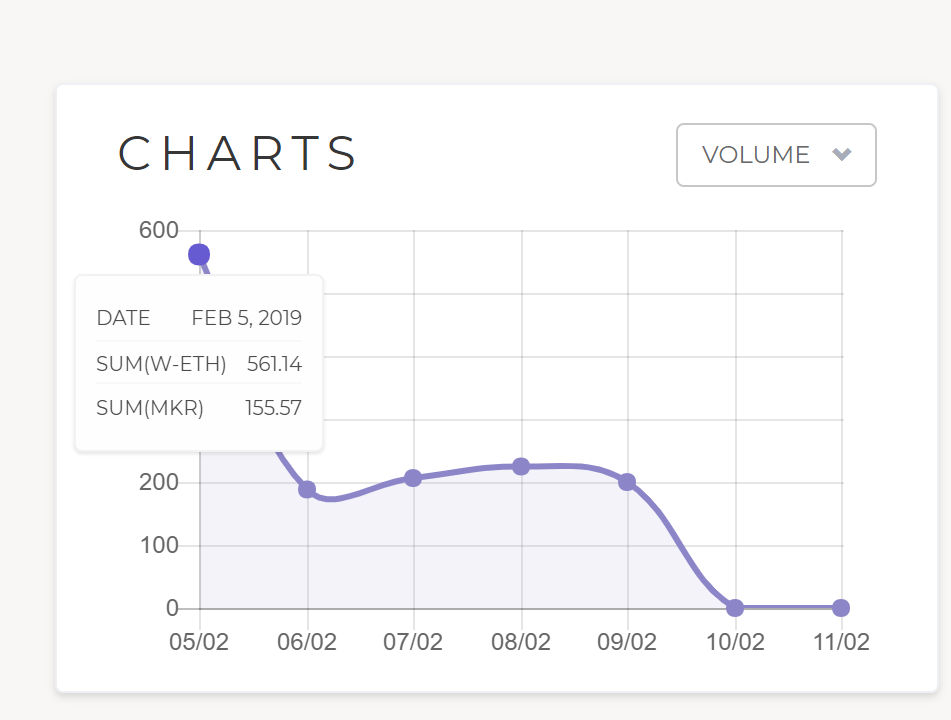The height and width of the screenshot is (720, 951).
Task: Select the last data point at 11/02
Action: click(841, 608)
